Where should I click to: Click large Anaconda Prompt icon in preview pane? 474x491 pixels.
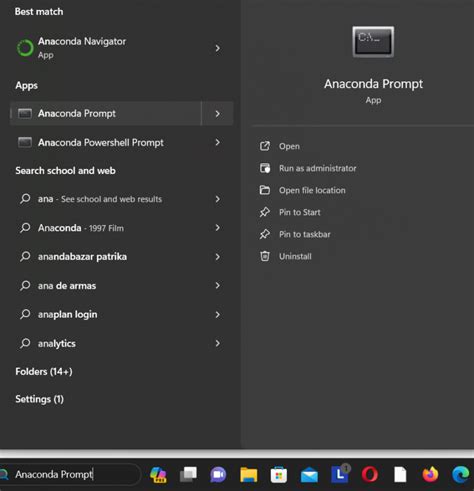point(373,42)
